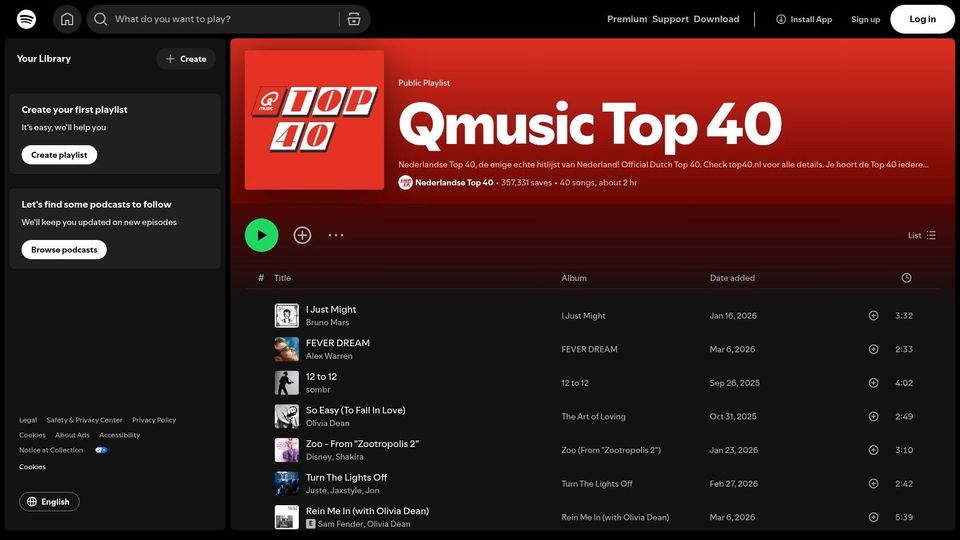Click Sign up
This screenshot has height=540, width=960.
(x=866, y=19)
